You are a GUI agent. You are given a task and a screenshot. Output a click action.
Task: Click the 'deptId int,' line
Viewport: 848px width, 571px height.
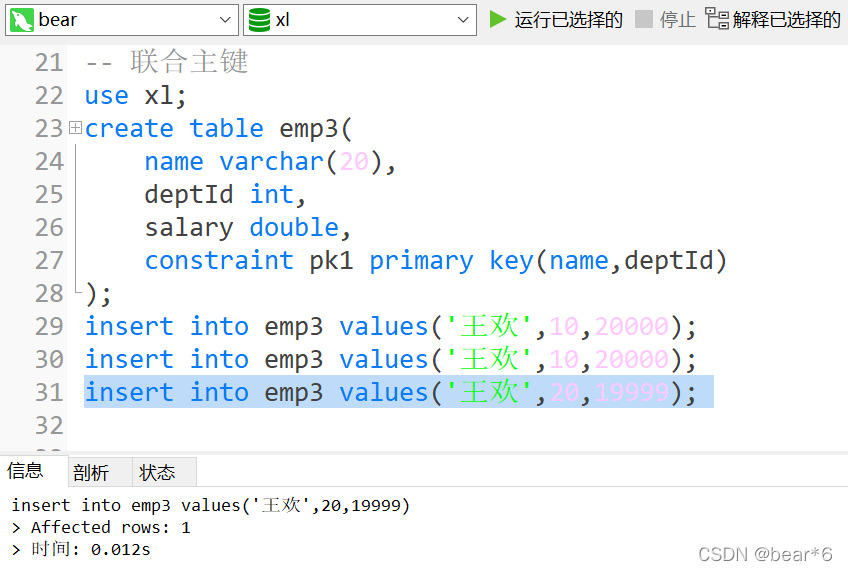[x=226, y=195]
